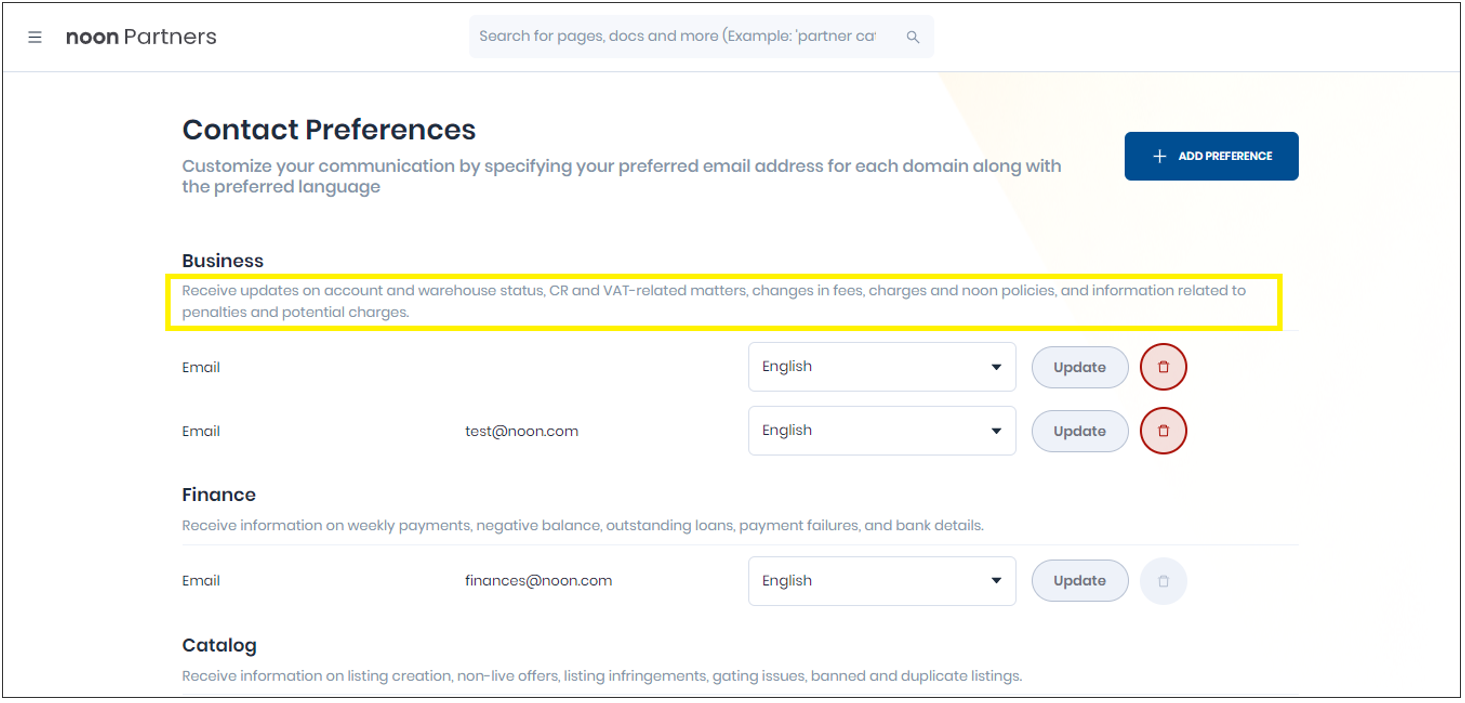
Task: Click the search magnifier icon
Action: point(912,37)
